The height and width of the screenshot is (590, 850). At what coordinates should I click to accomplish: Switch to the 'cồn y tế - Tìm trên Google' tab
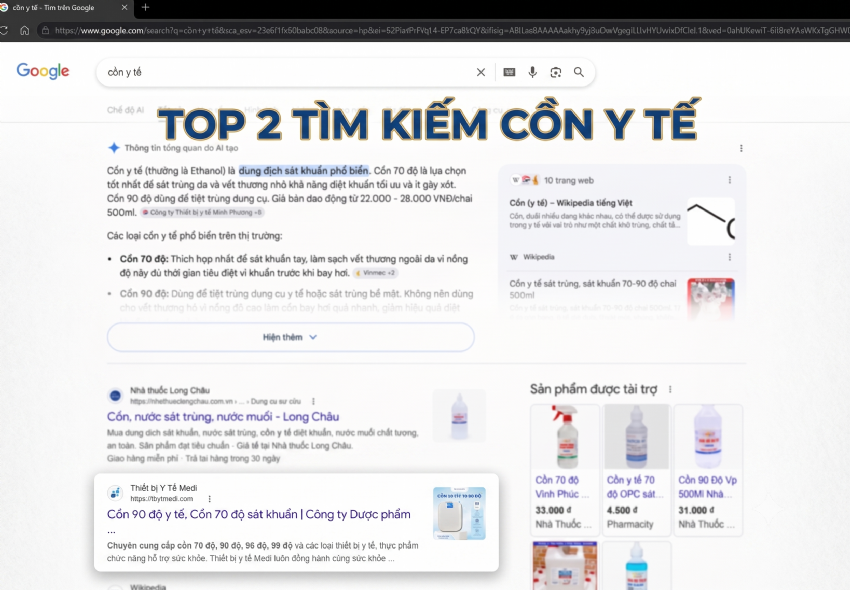54,8
